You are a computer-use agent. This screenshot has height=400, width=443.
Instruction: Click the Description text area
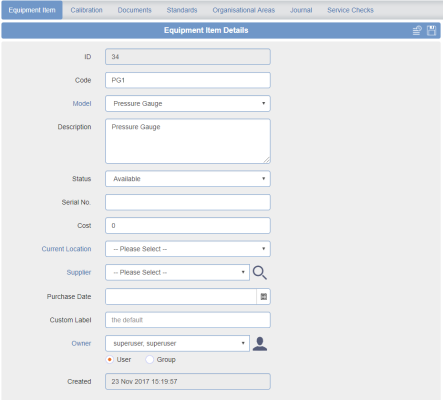click(188, 141)
